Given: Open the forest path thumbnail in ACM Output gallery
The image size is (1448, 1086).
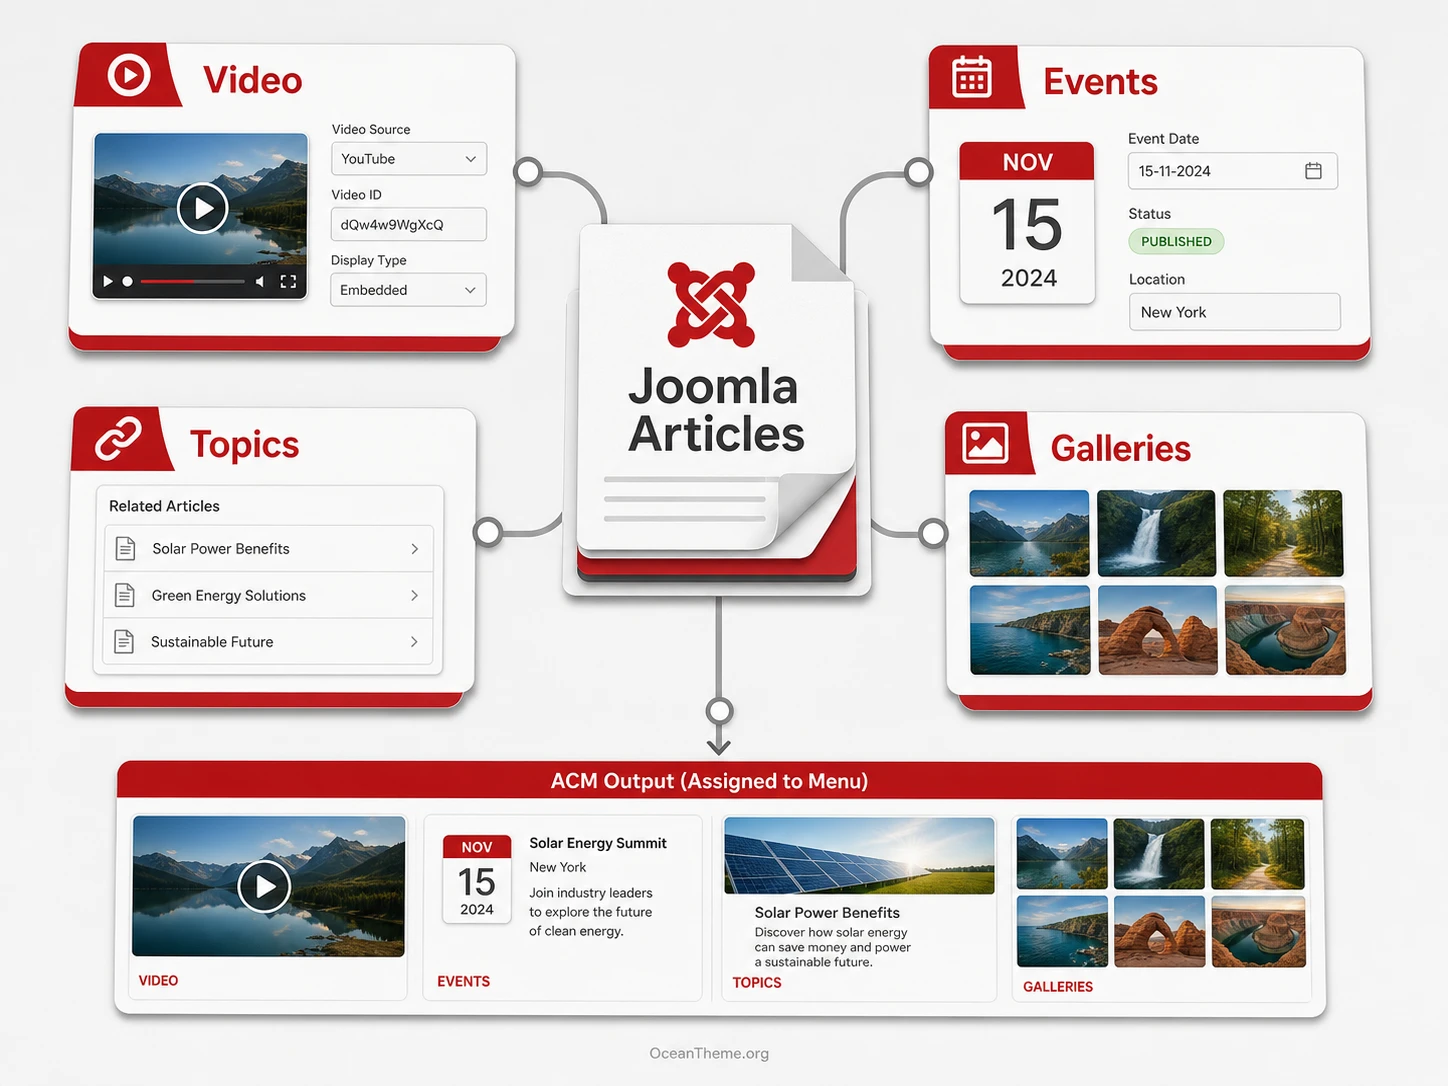Looking at the screenshot, I should click(1257, 854).
